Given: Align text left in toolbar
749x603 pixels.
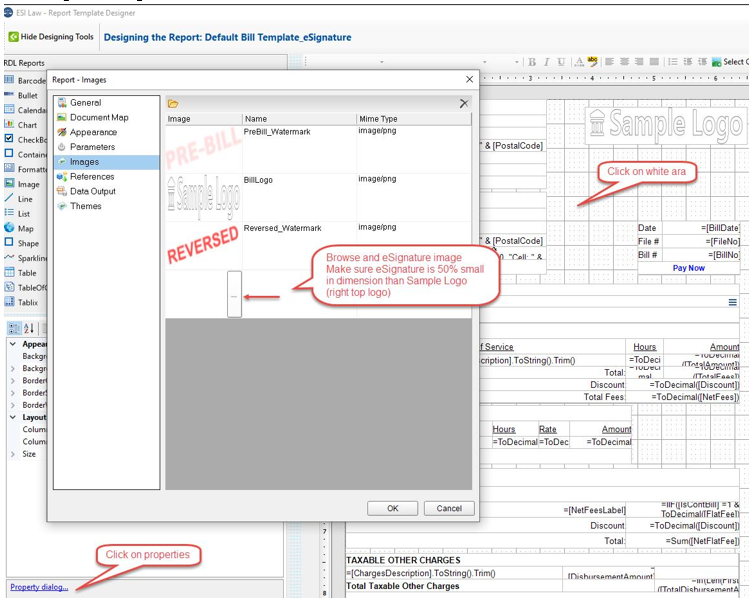Looking at the screenshot, I should [x=610, y=62].
